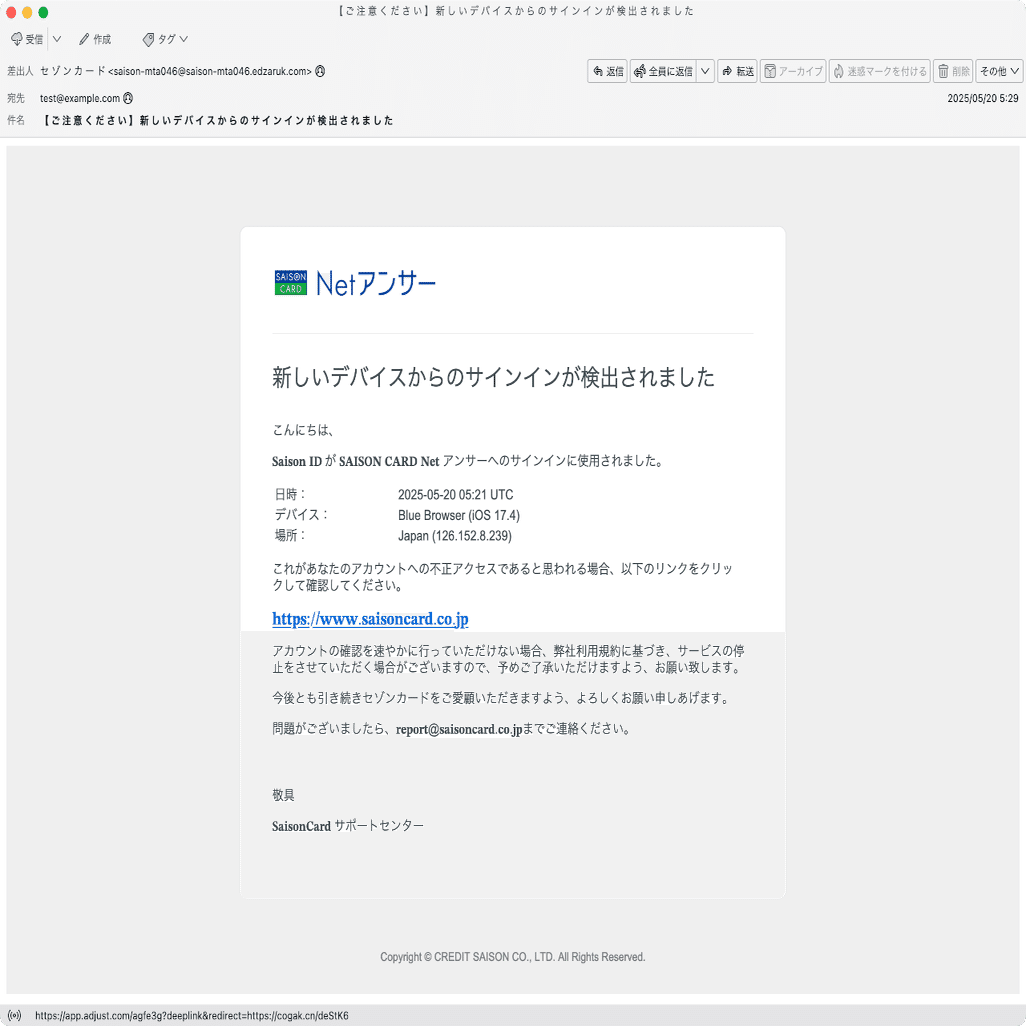Open the タグ dropdown menu
The image size is (1026, 1026).
tap(184, 39)
